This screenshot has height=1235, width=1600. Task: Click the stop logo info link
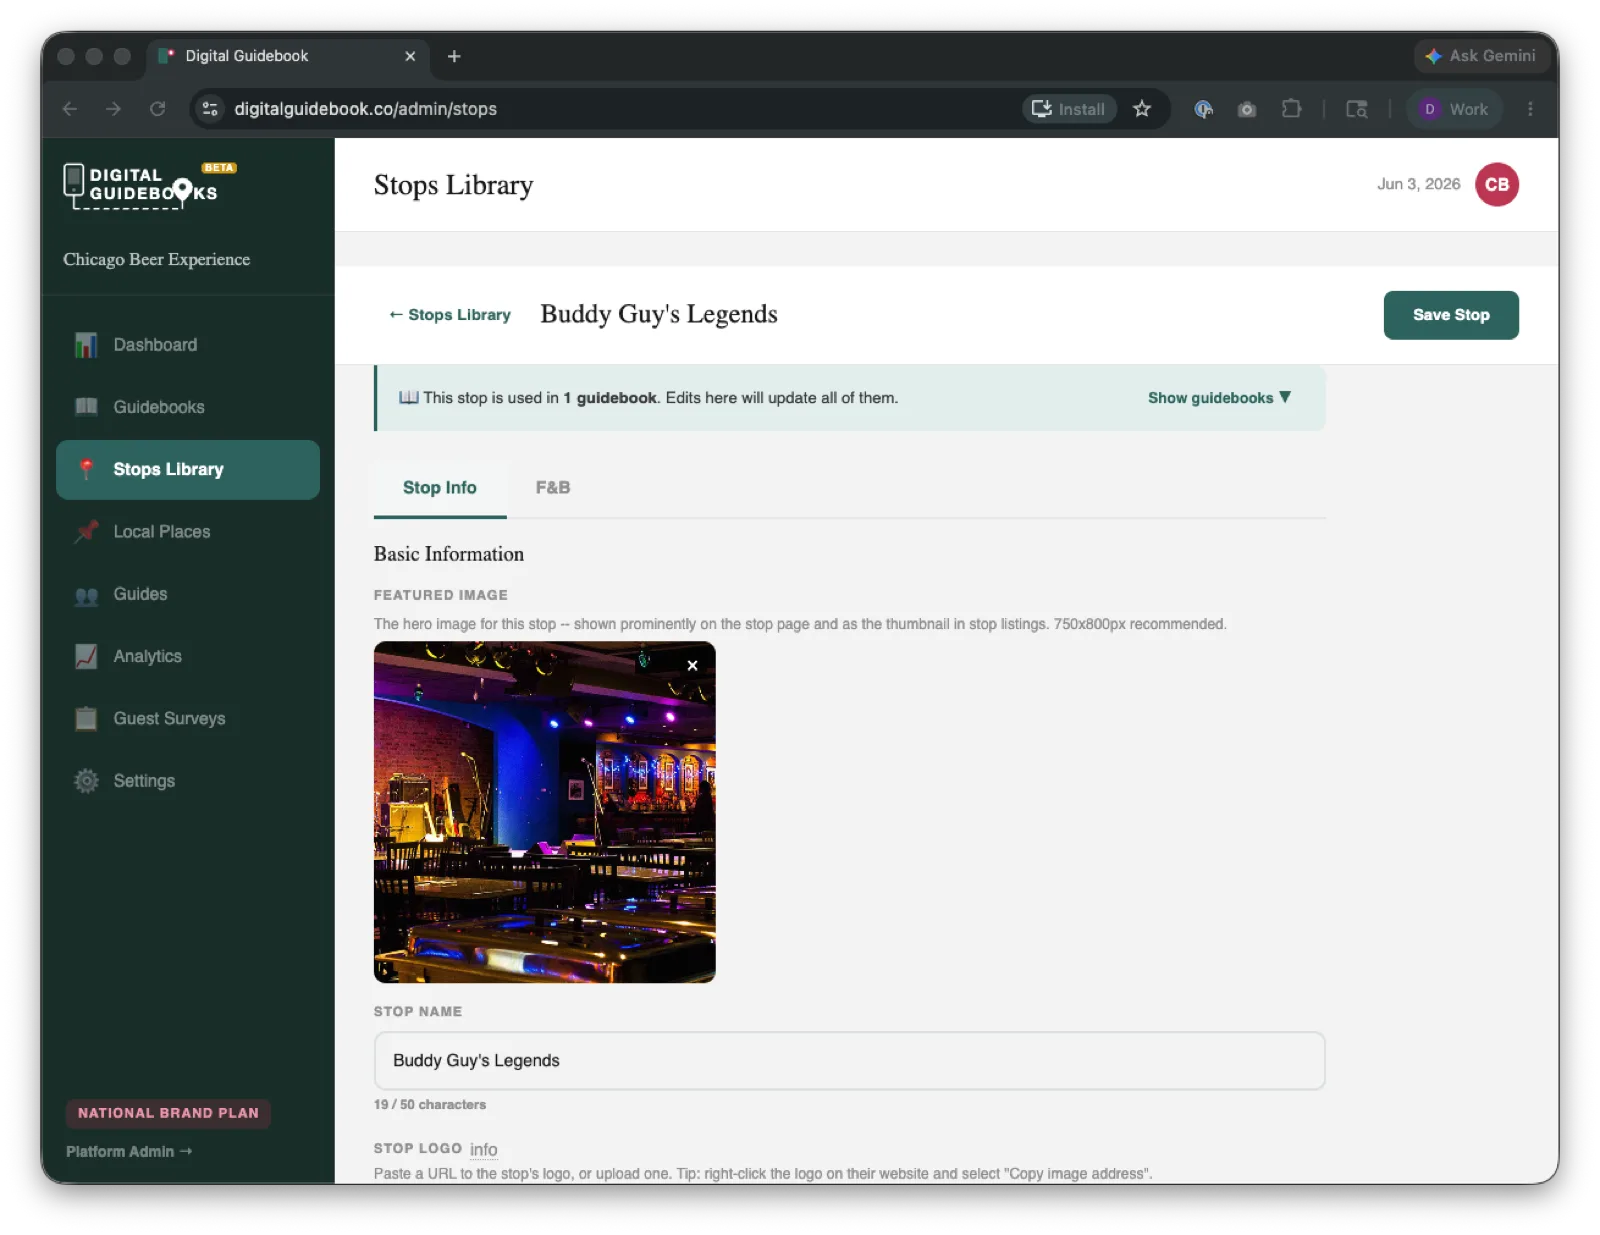[484, 1150]
